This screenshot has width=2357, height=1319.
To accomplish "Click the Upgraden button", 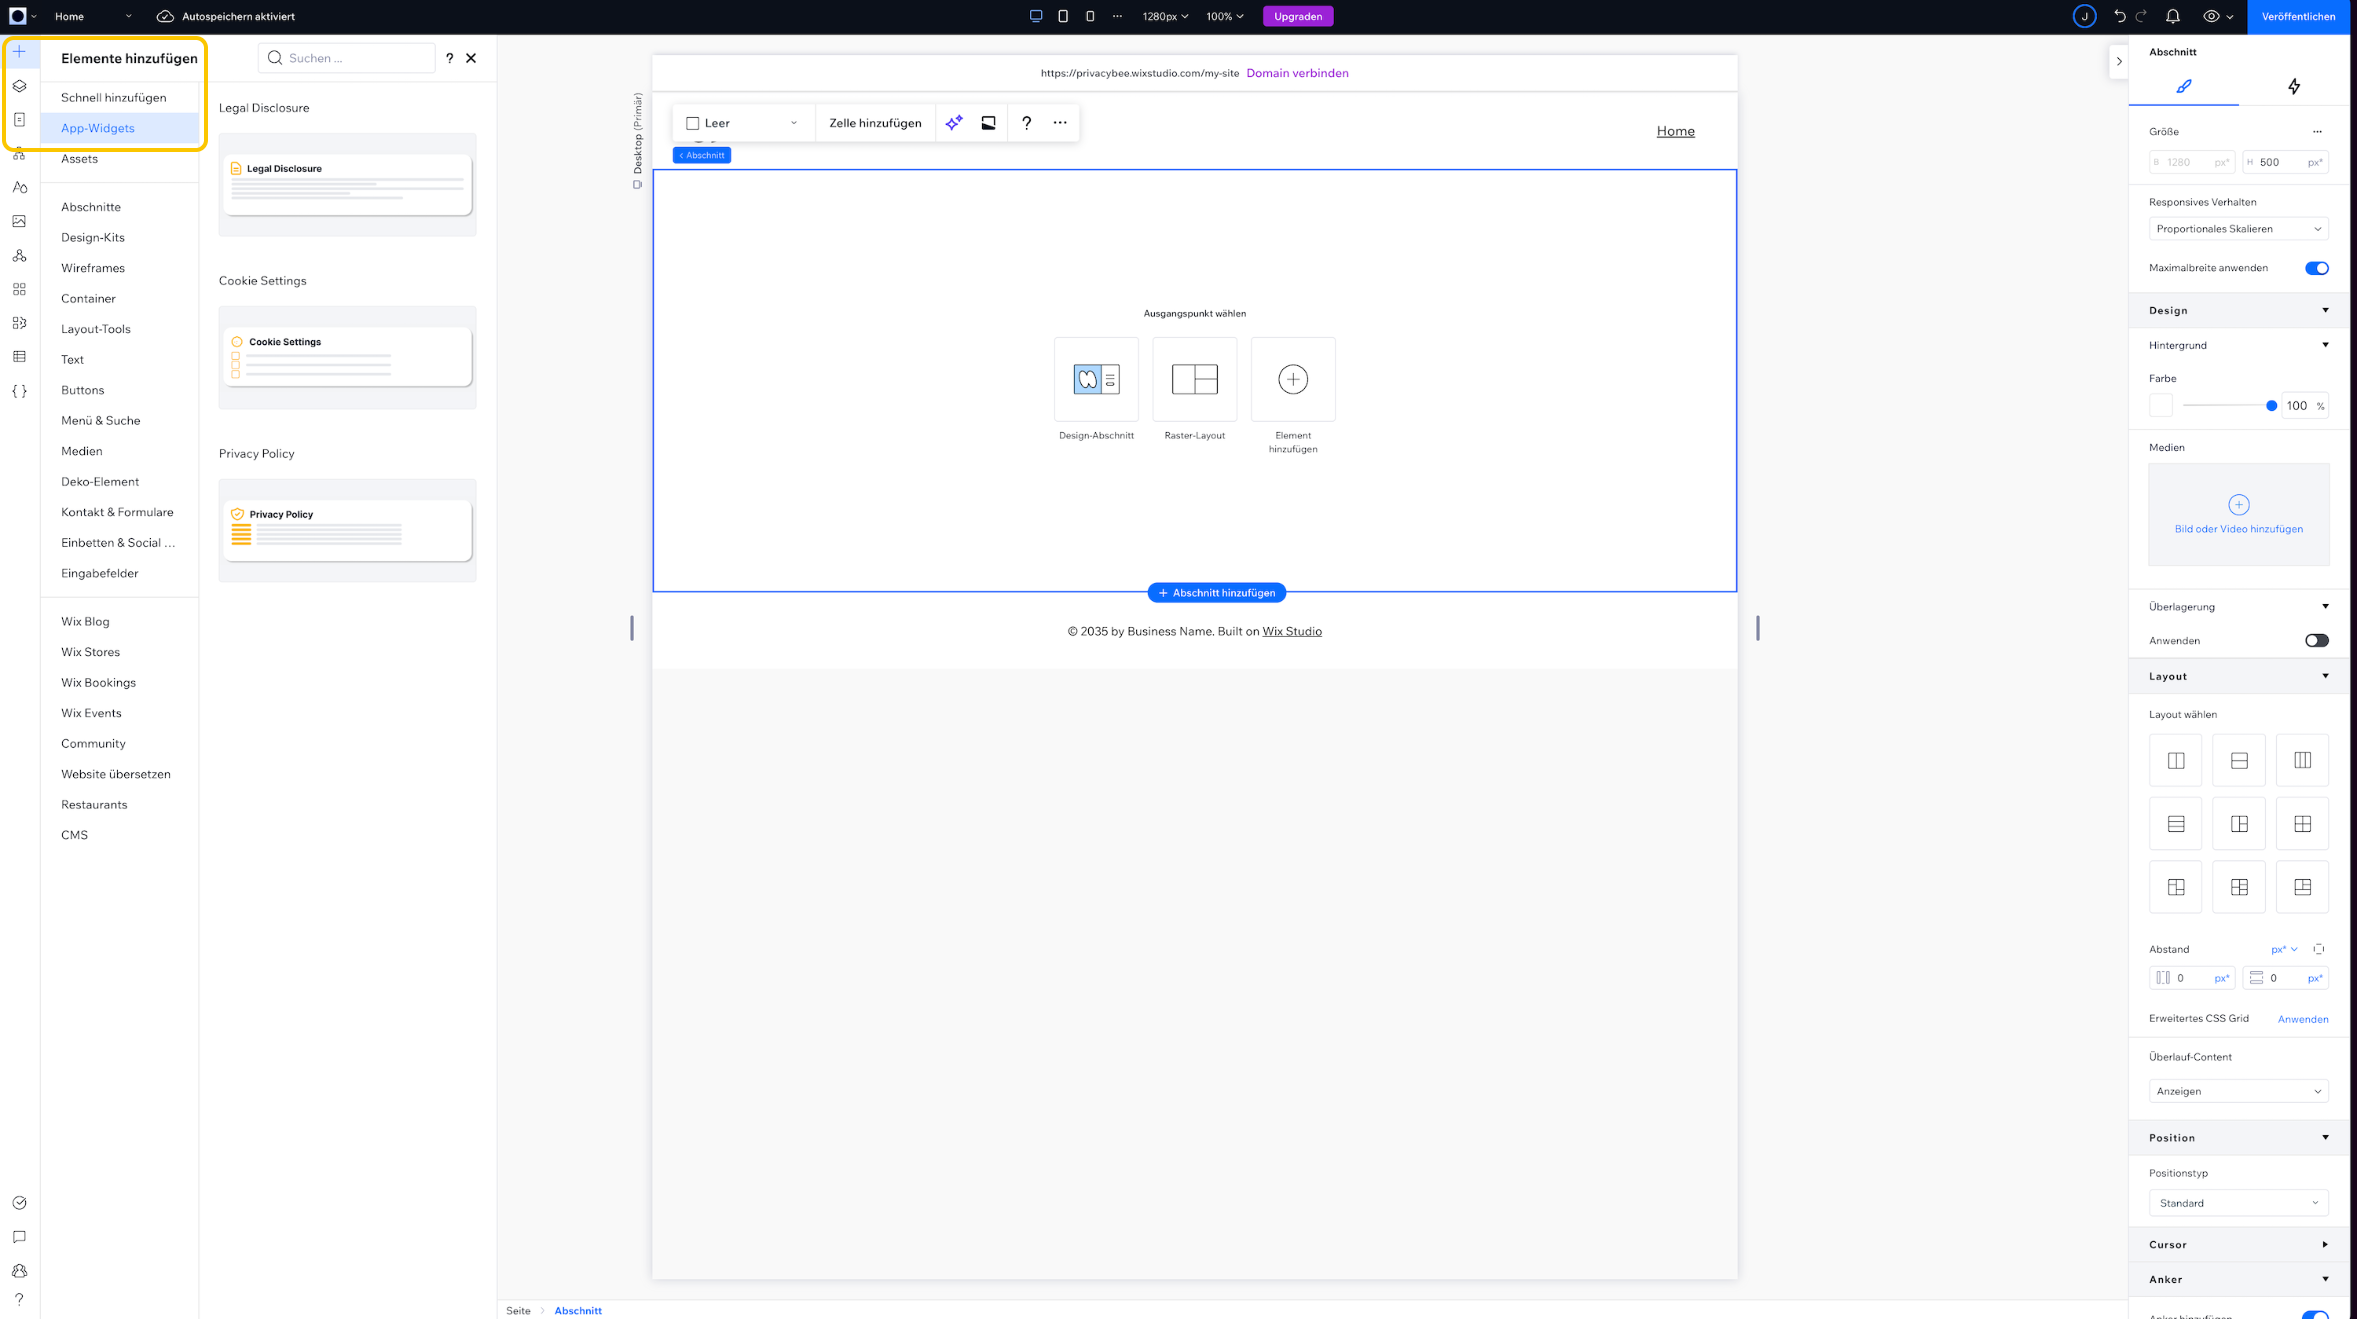I will click(x=1297, y=16).
